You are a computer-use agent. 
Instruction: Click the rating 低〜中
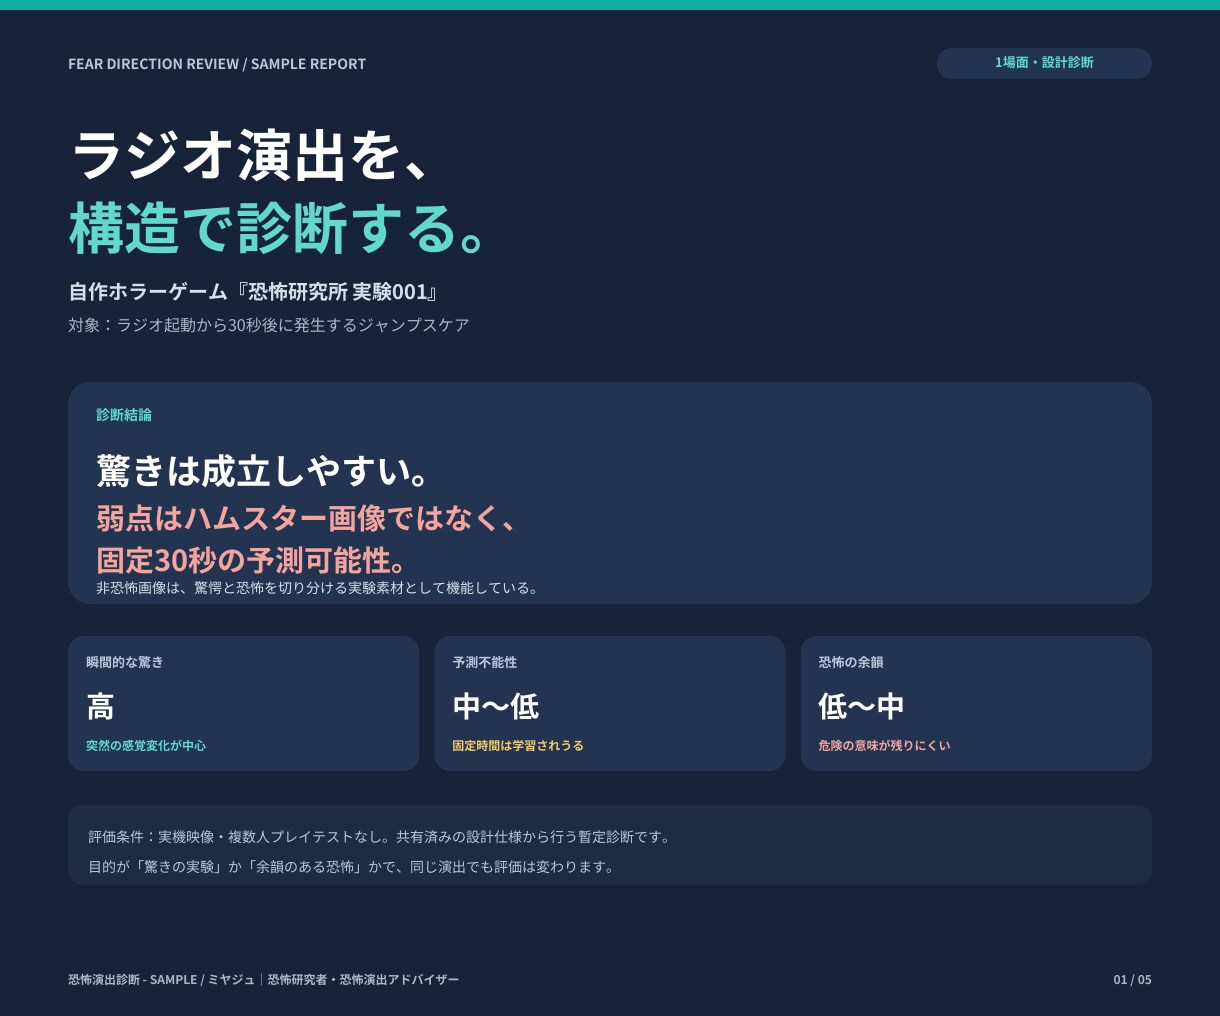(862, 707)
